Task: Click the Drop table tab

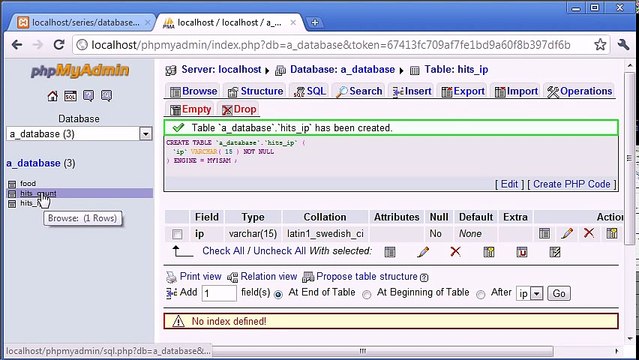Action: pyautogui.click(x=239, y=109)
